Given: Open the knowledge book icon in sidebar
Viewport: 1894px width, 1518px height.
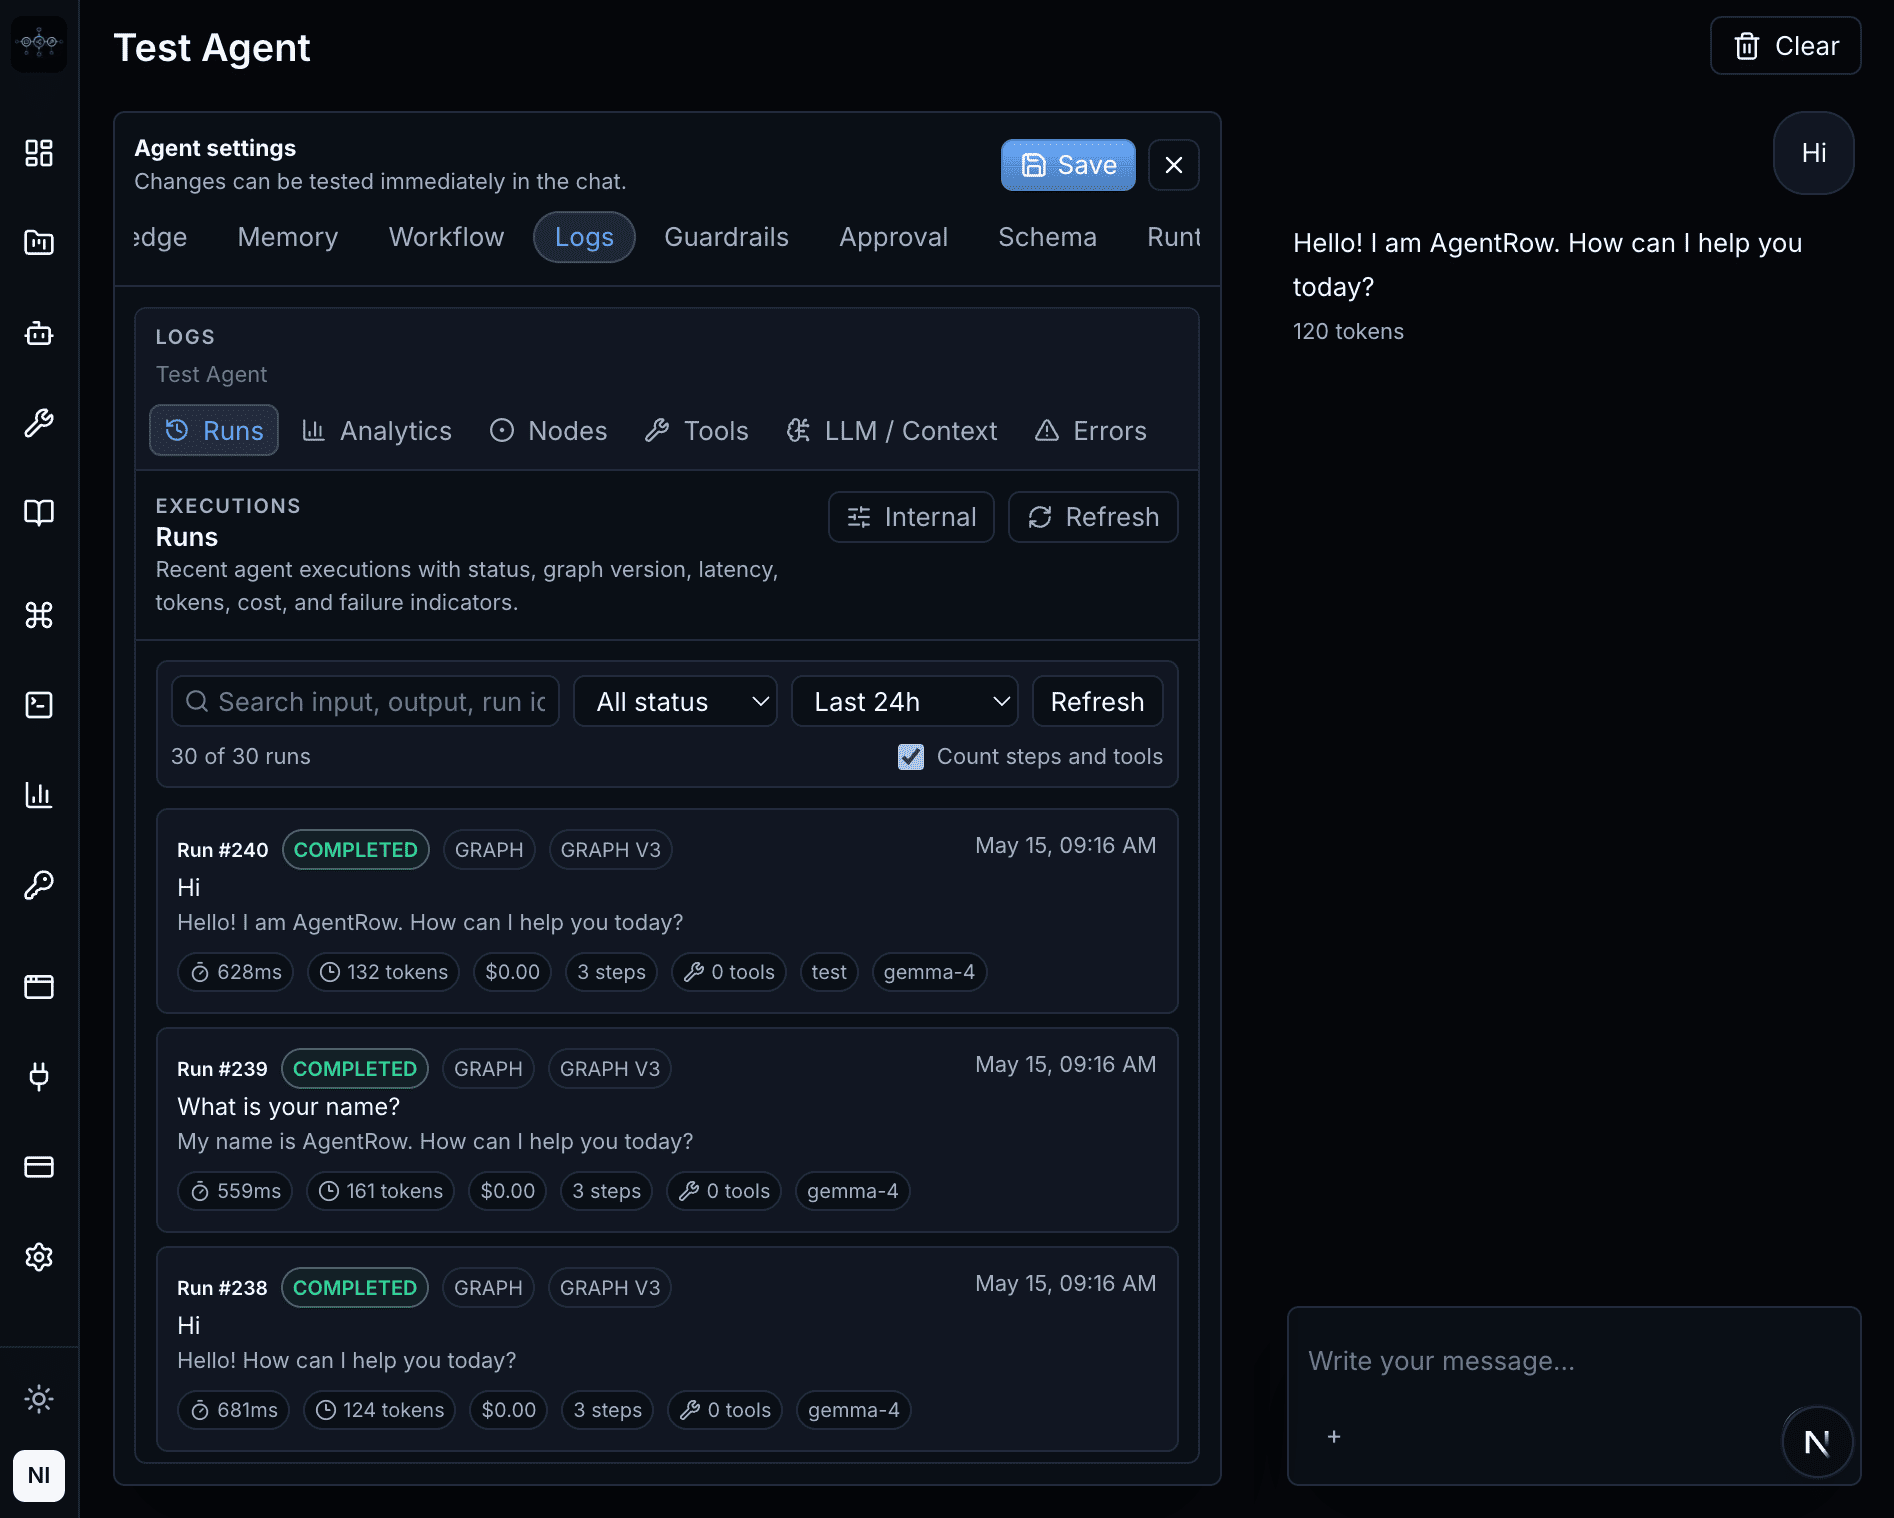Looking at the screenshot, I should point(39,513).
